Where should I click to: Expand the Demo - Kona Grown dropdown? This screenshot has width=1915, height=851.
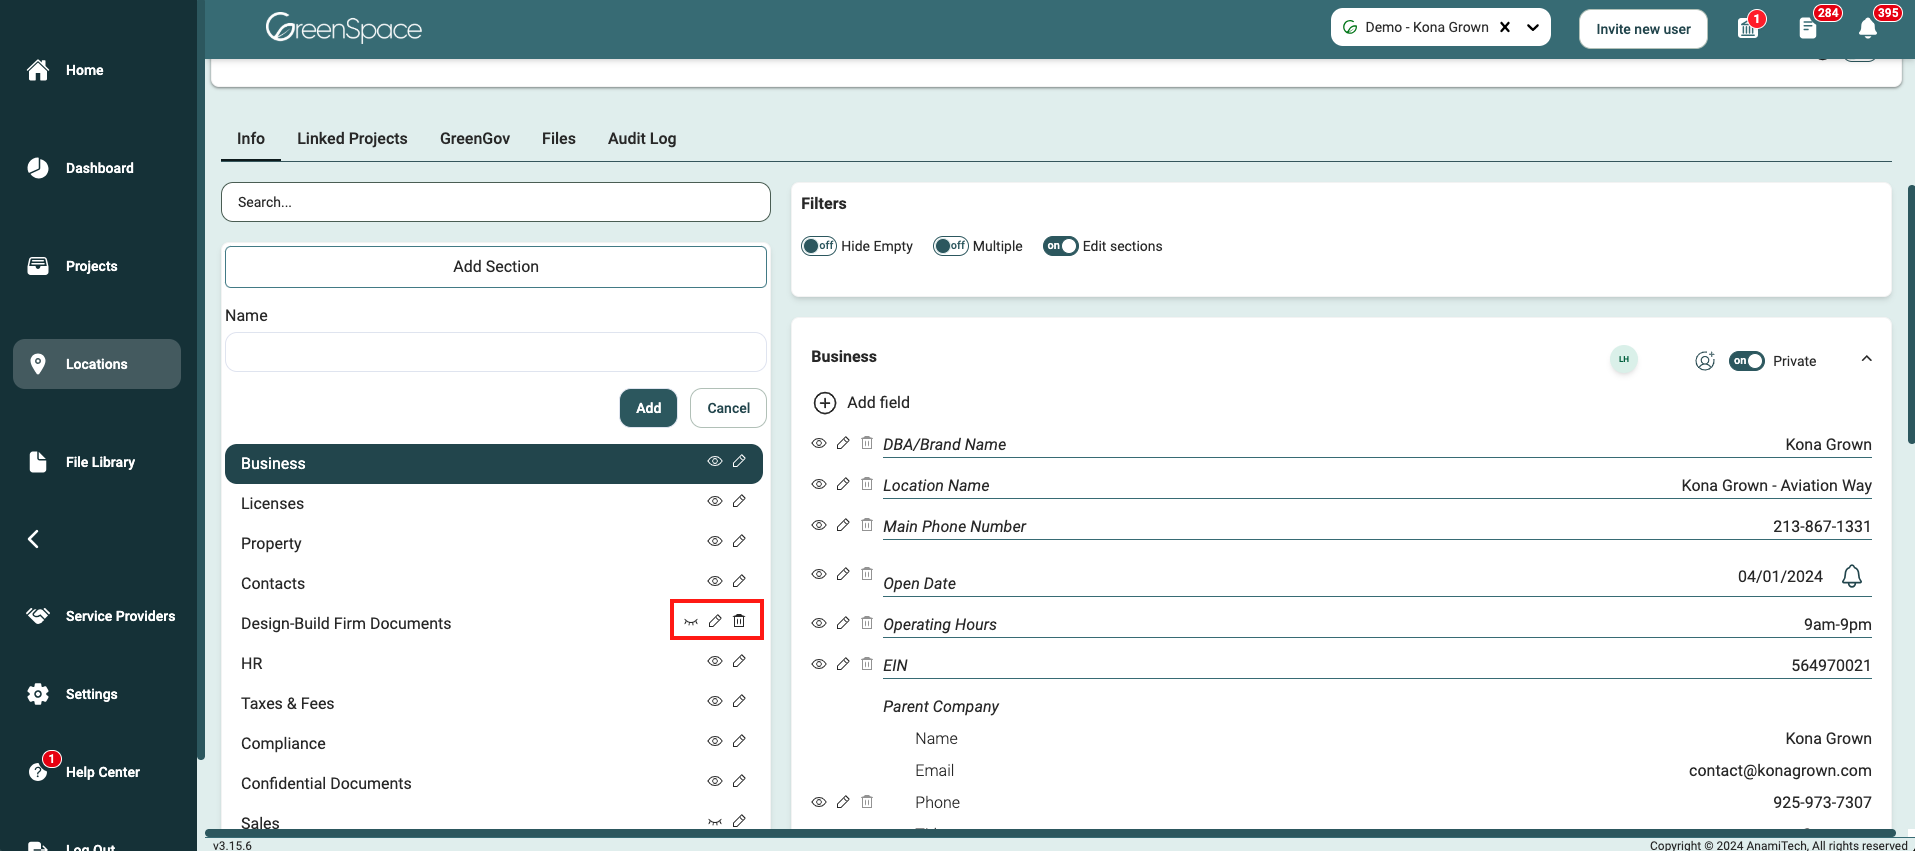[1532, 28]
